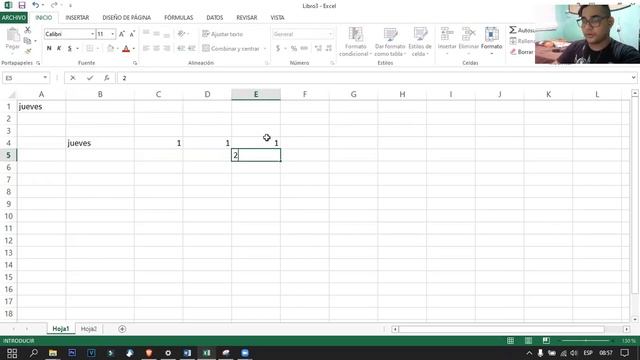Image resolution: width=640 pixels, height=360 pixels.
Task: Confirm entry with the checkmark button
Action: tap(90, 78)
